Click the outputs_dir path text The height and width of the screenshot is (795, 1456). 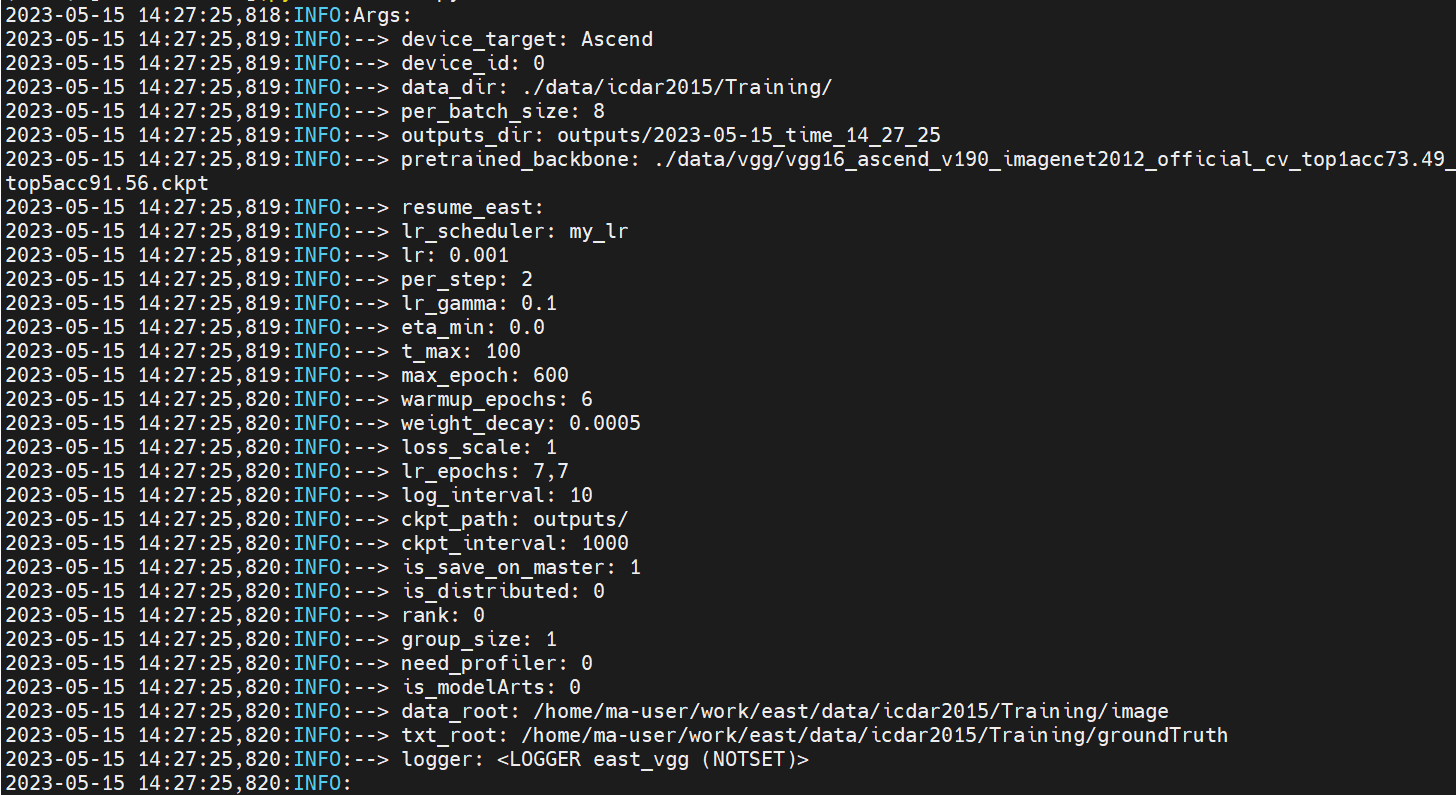point(749,136)
